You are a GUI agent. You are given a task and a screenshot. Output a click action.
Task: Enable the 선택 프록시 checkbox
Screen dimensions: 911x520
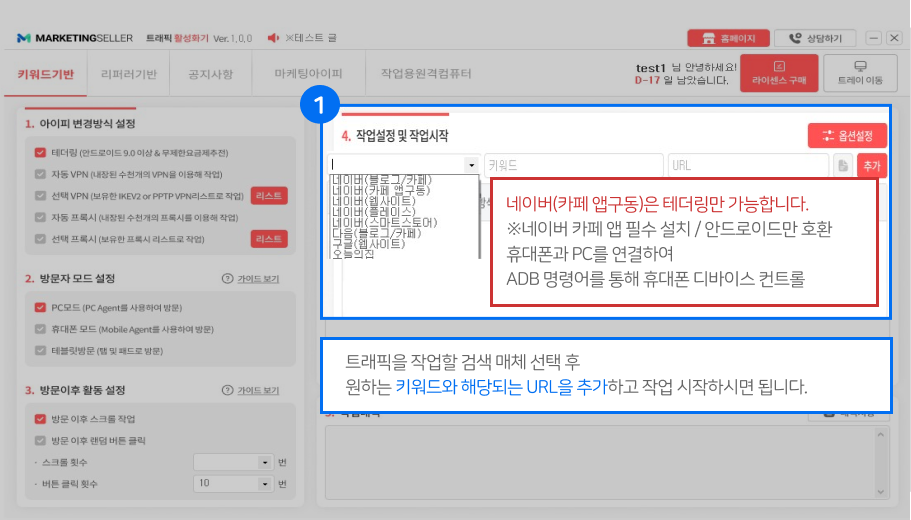tap(40, 239)
